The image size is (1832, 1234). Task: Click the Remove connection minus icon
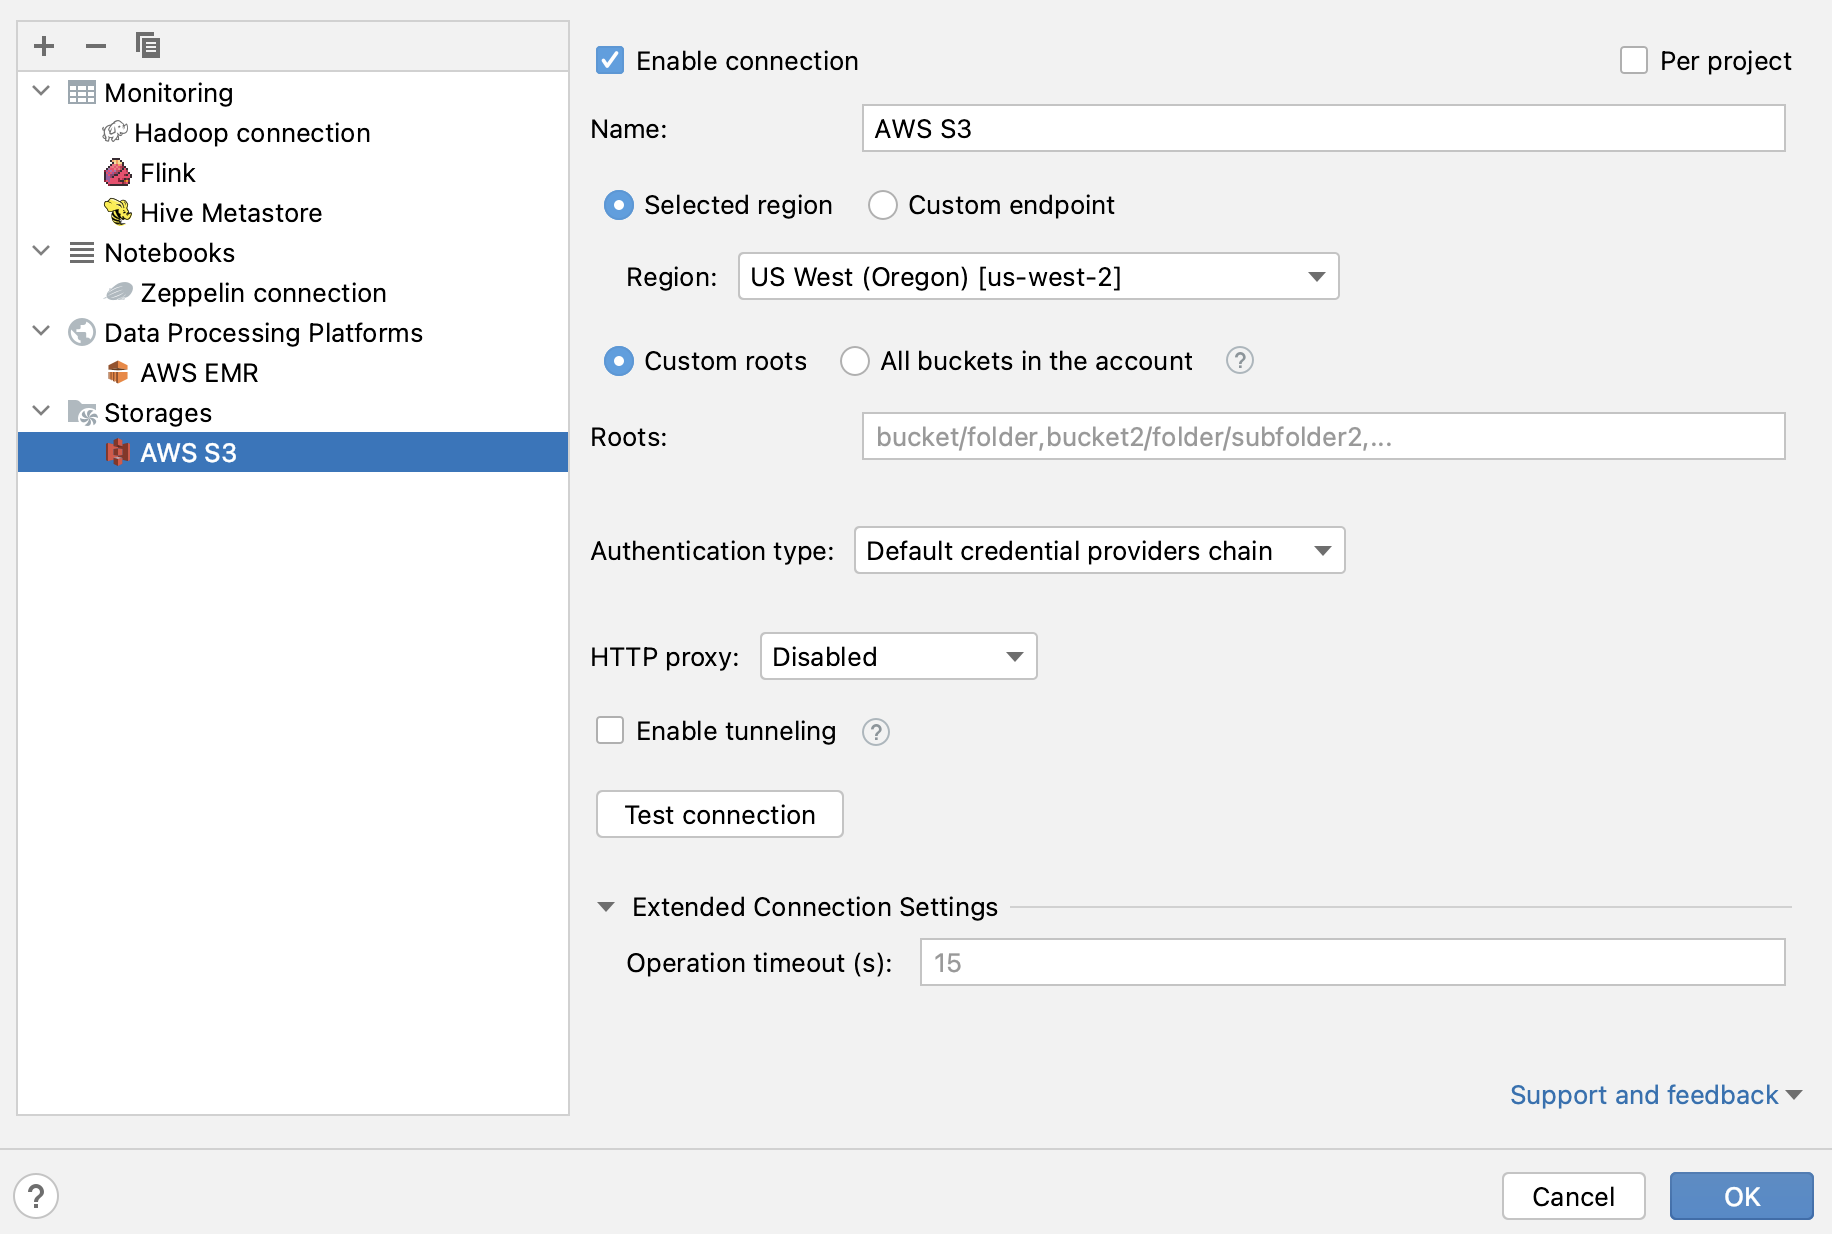point(96,46)
